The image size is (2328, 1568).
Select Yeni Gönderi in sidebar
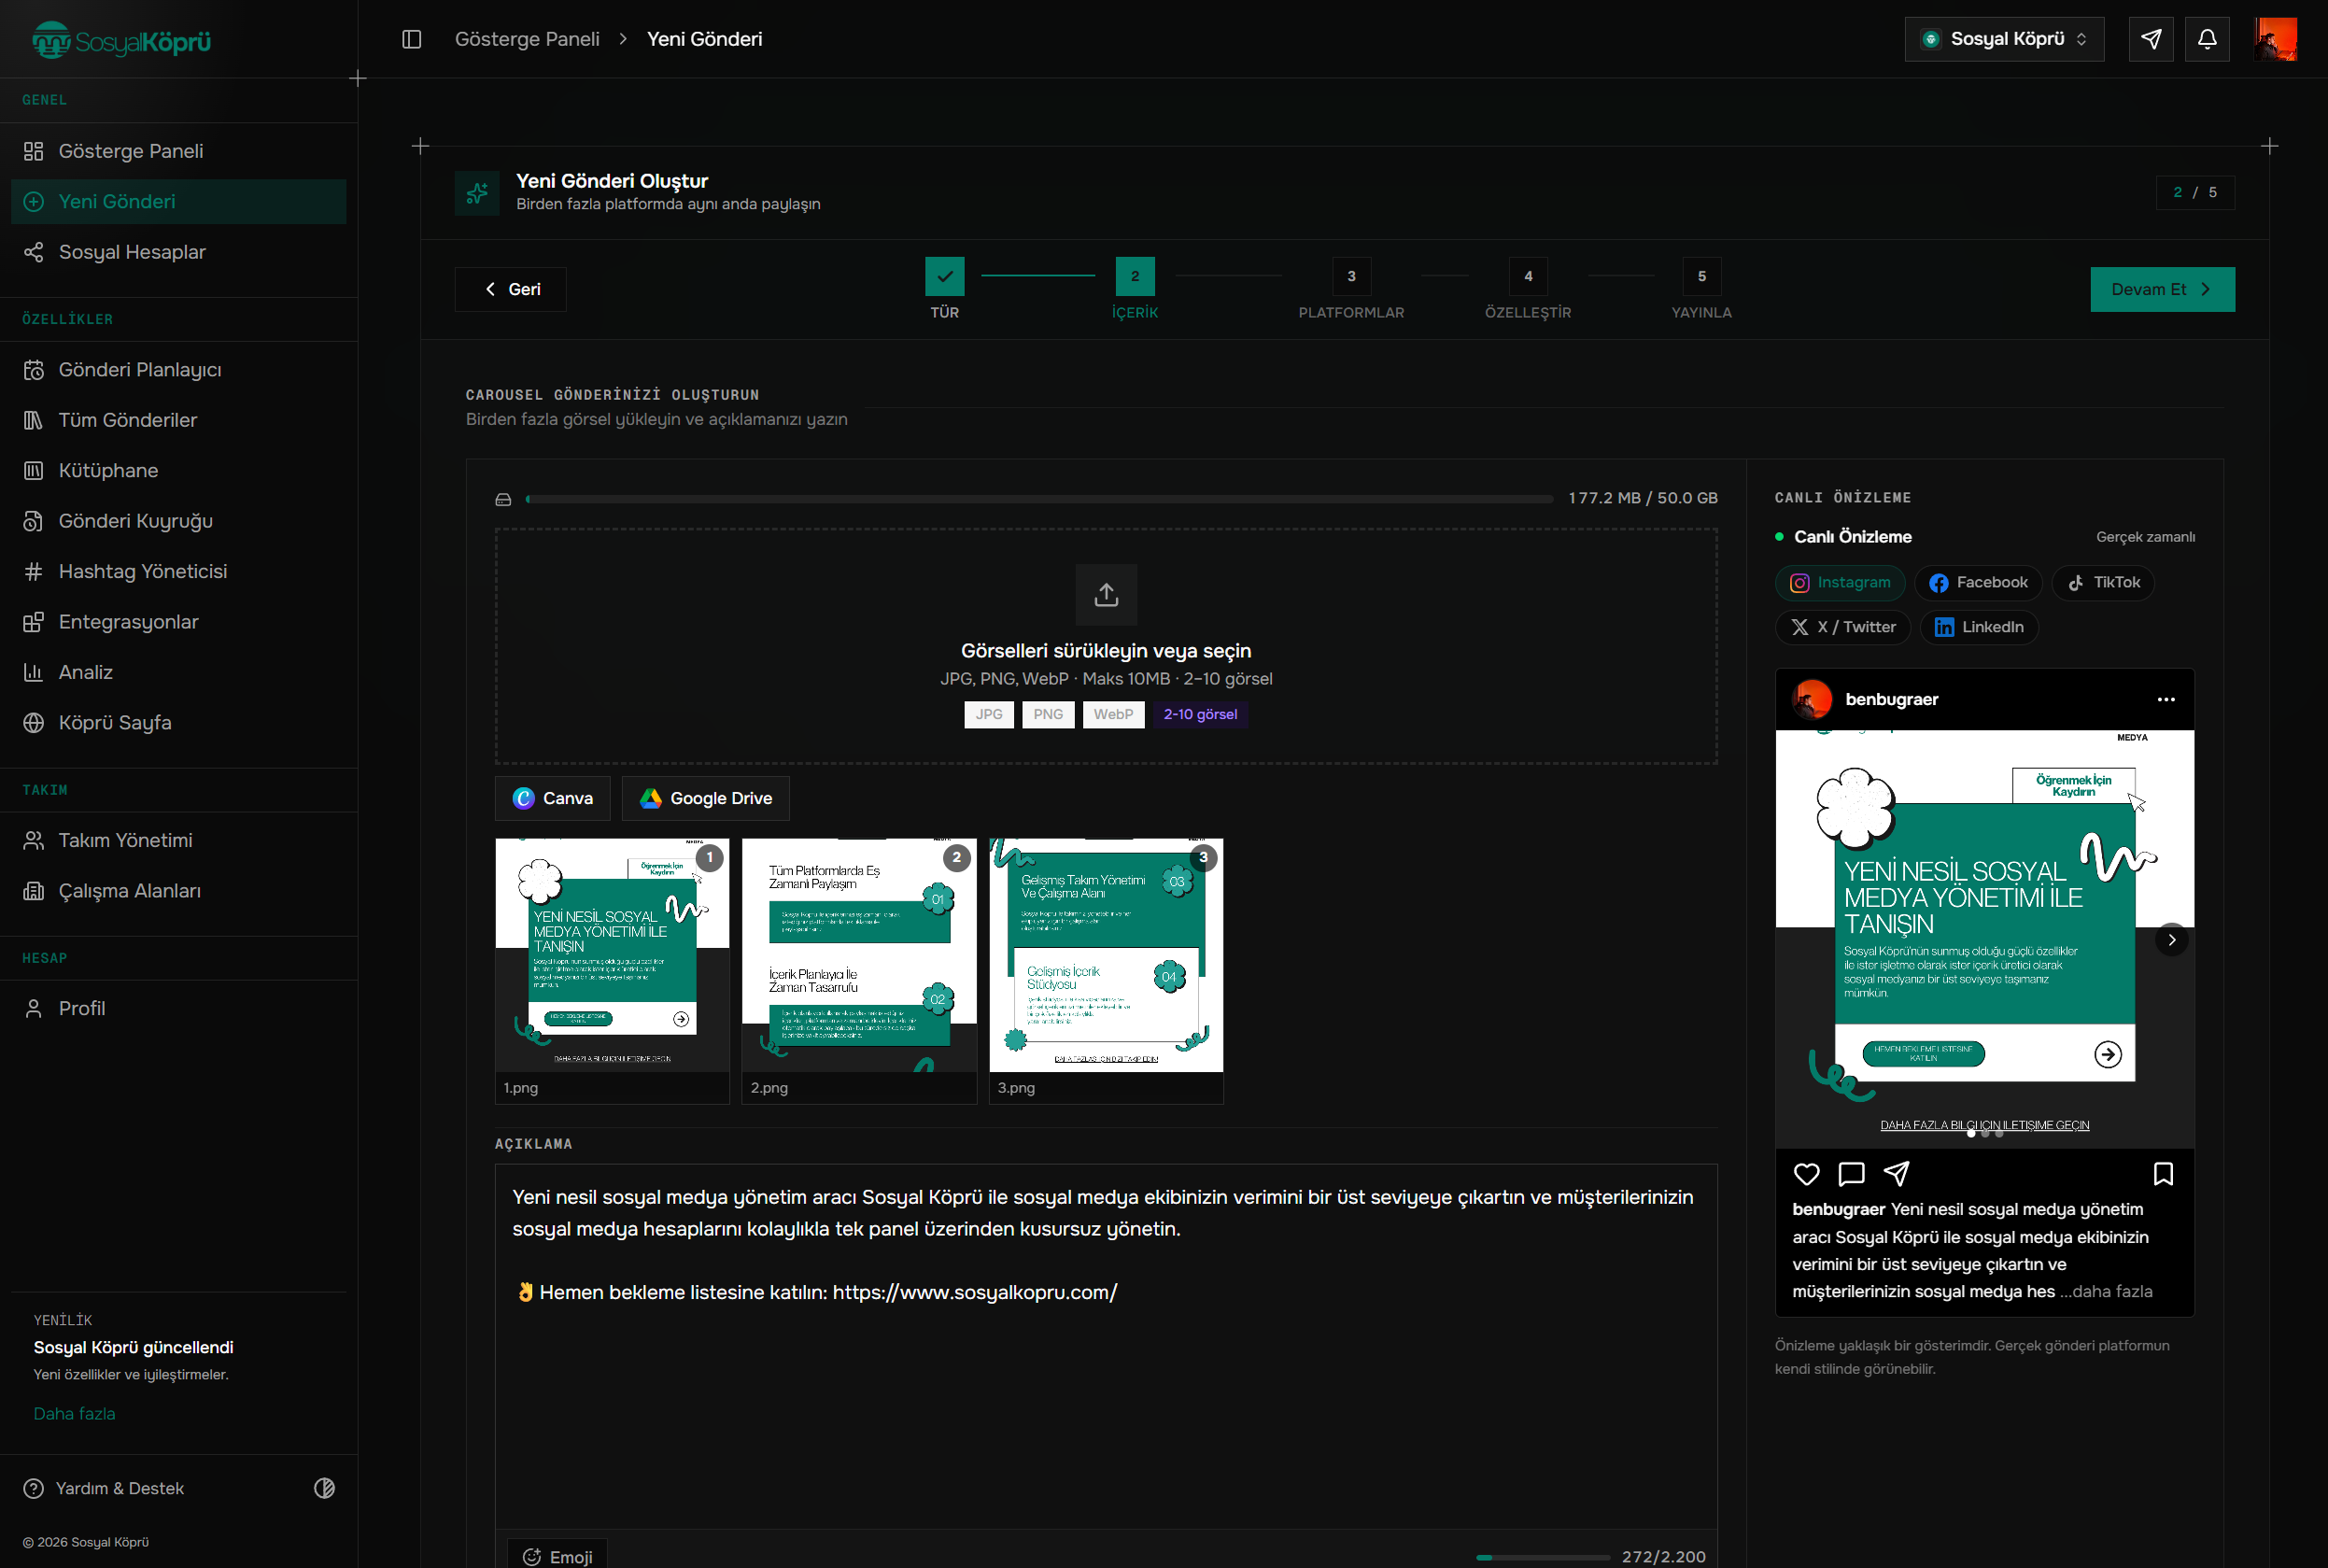[179, 201]
